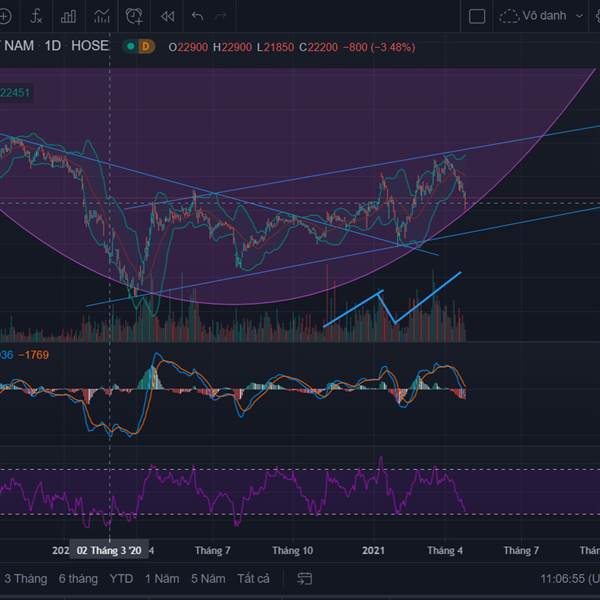Open the indicator templates icon
Screen dimensions: 600x600
(x=101, y=16)
